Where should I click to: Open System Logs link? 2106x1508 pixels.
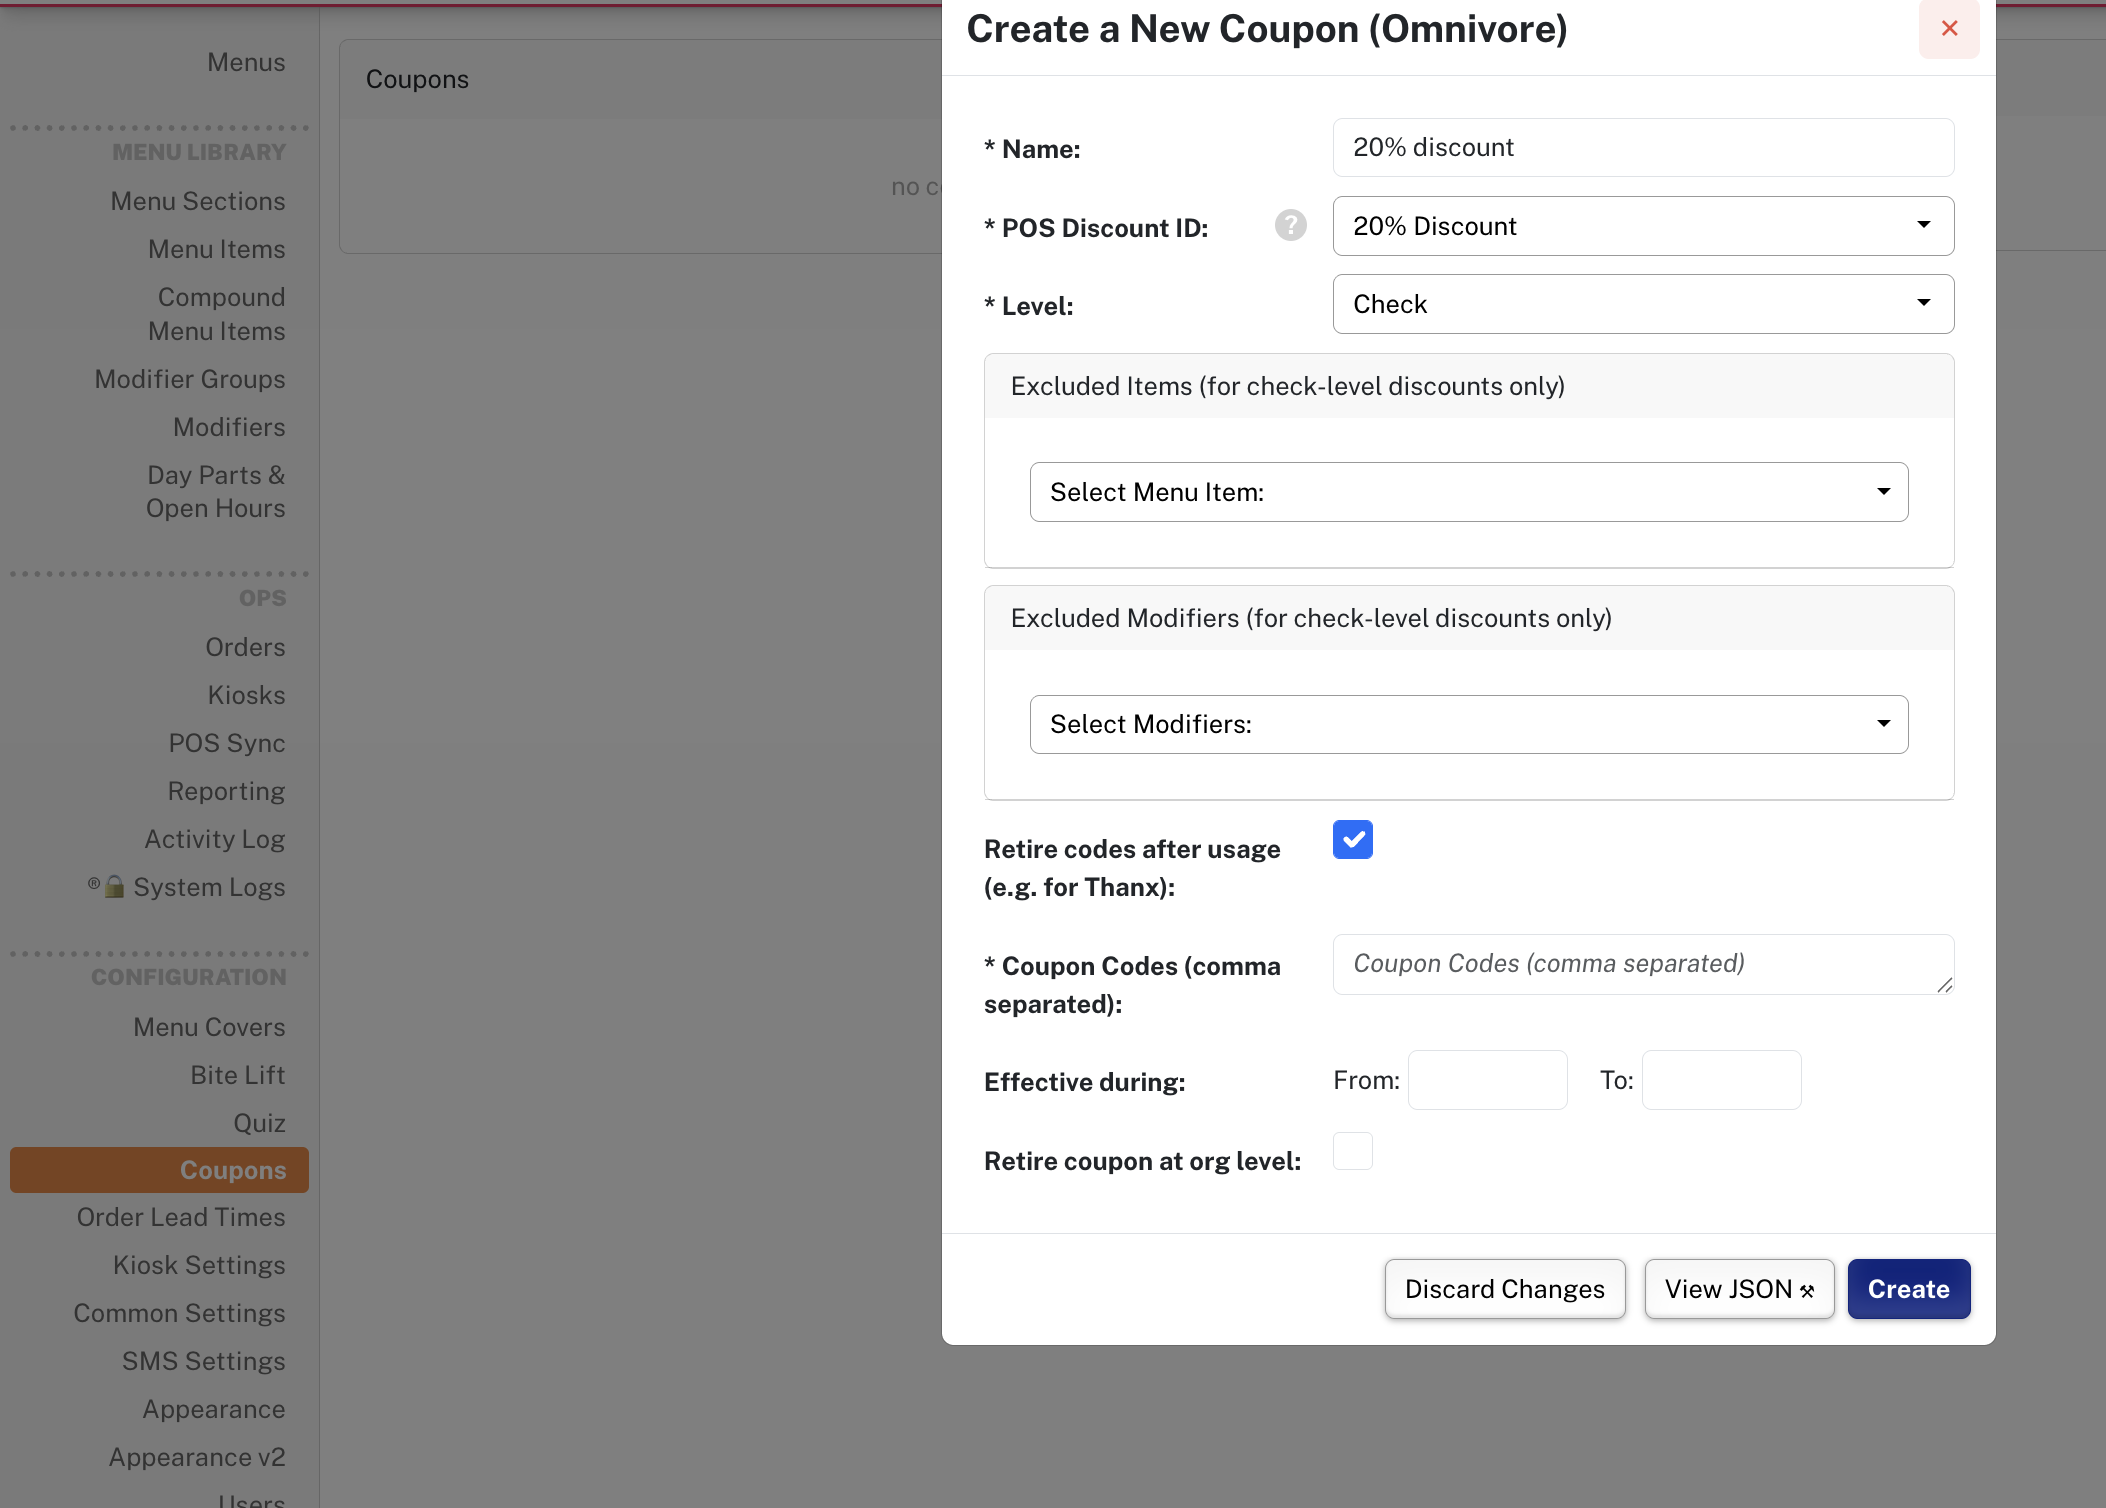click(x=209, y=887)
